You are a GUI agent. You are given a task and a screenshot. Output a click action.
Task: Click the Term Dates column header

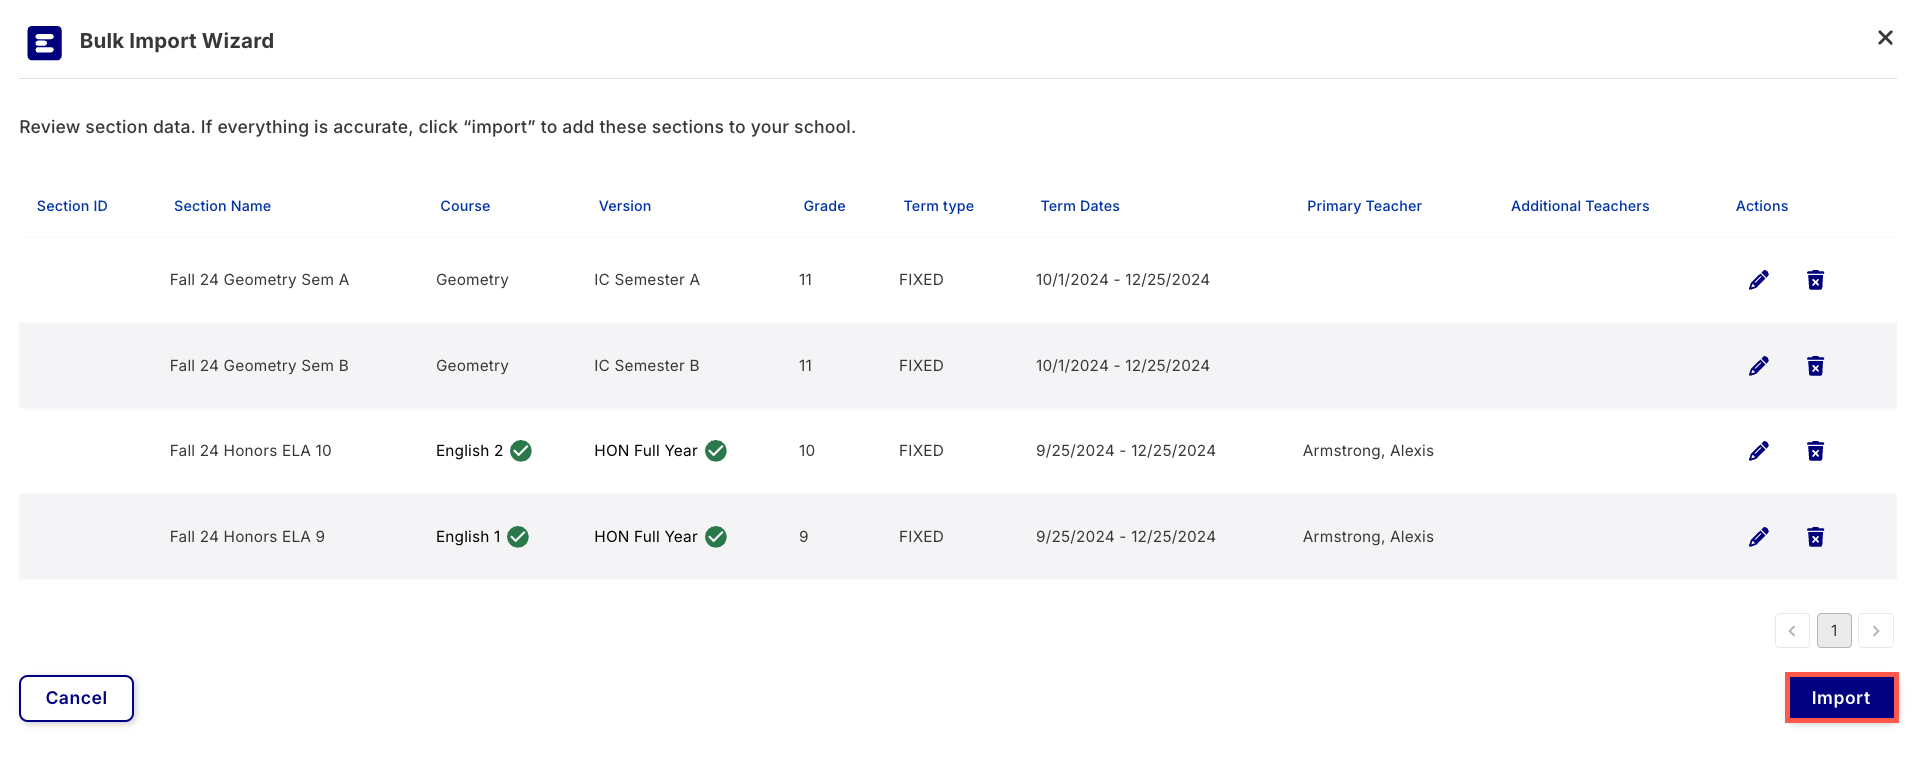1079,206
